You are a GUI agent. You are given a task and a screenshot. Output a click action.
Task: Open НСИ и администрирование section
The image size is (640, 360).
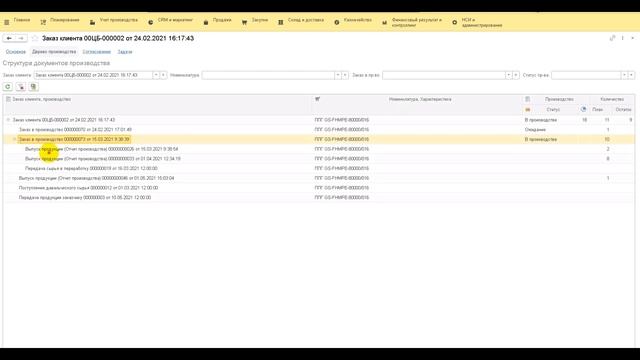point(477,22)
